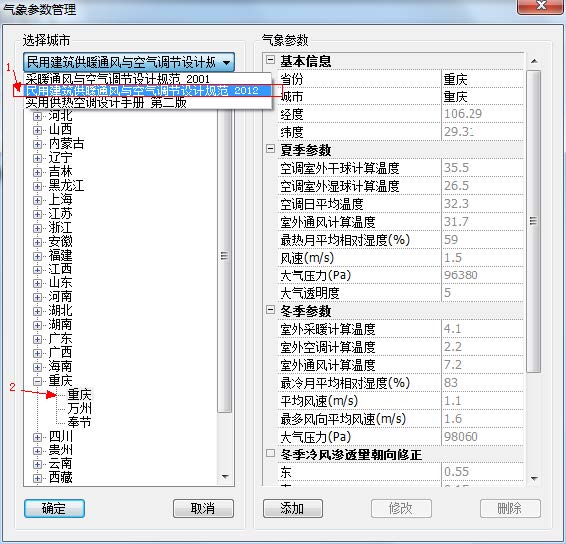This screenshot has width=566, height=544.
Task: Collapse the 冬季参数 group
Action: [x=270, y=310]
